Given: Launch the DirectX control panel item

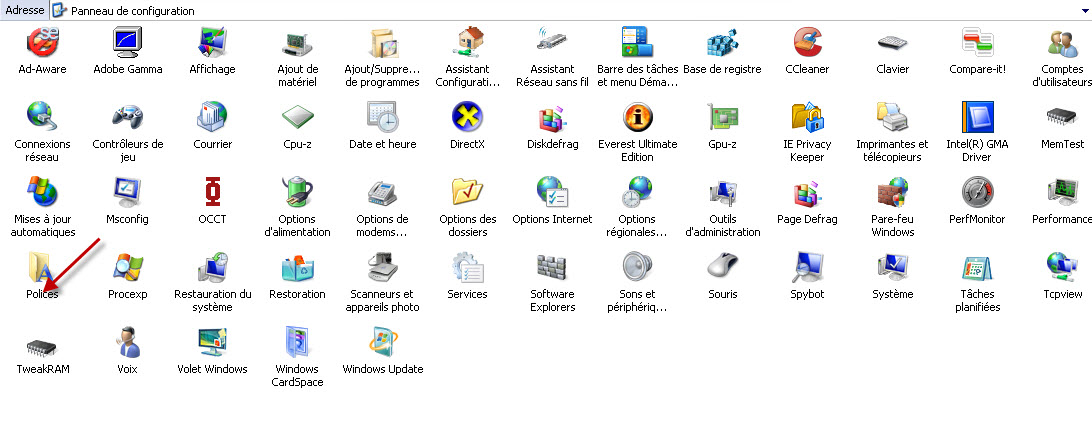Looking at the screenshot, I should [x=467, y=120].
